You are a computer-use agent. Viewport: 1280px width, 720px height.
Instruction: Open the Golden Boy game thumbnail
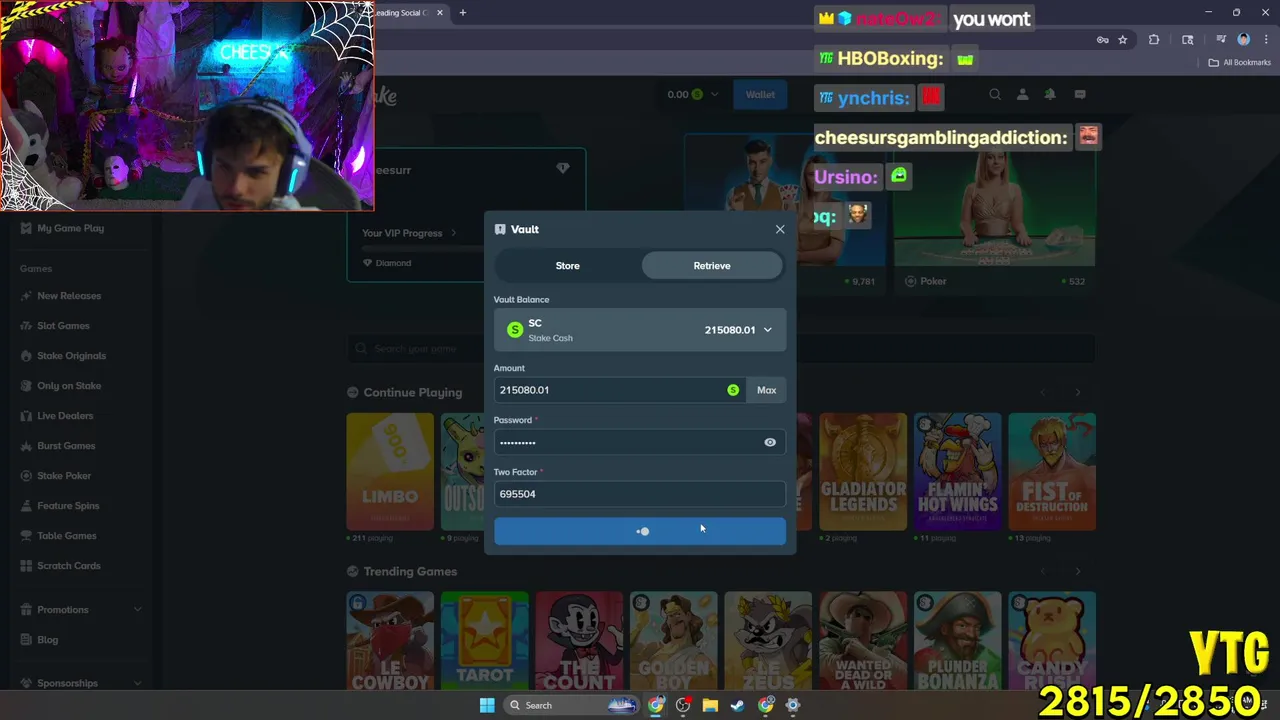pyautogui.click(x=674, y=641)
